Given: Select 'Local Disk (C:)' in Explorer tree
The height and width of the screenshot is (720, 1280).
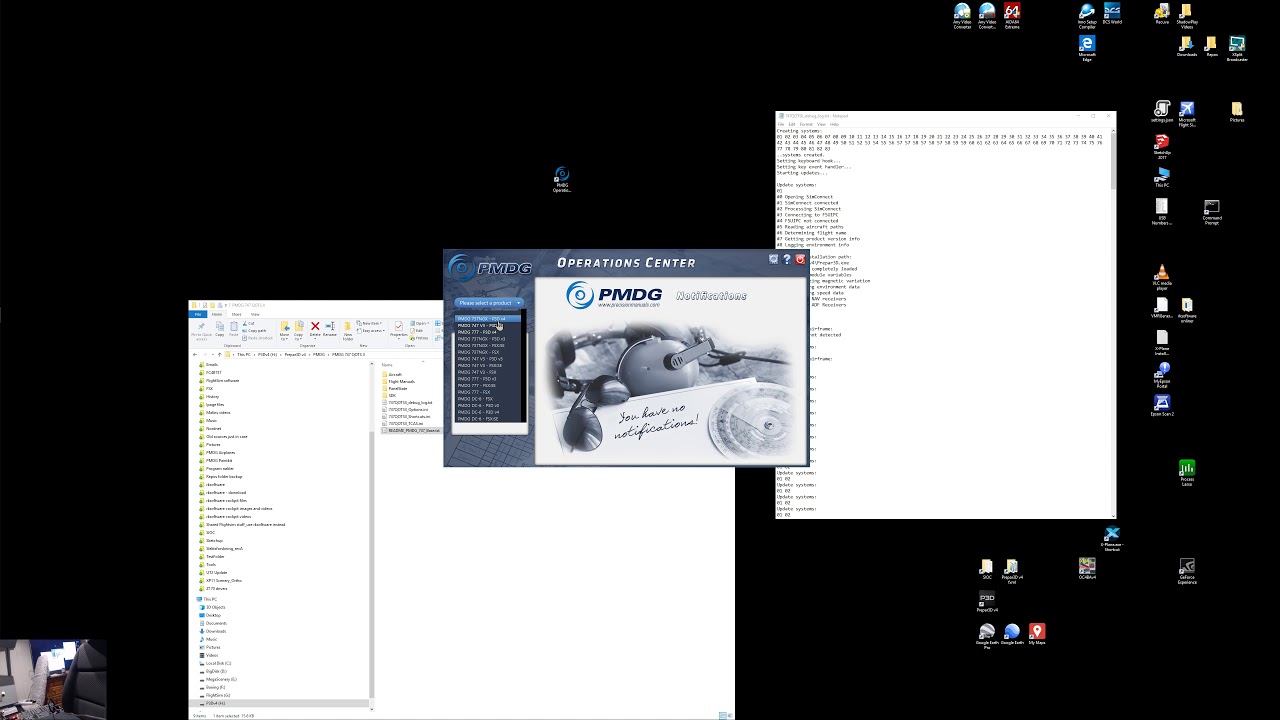Looking at the screenshot, I should pyautogui.click(x=216, y=663).
